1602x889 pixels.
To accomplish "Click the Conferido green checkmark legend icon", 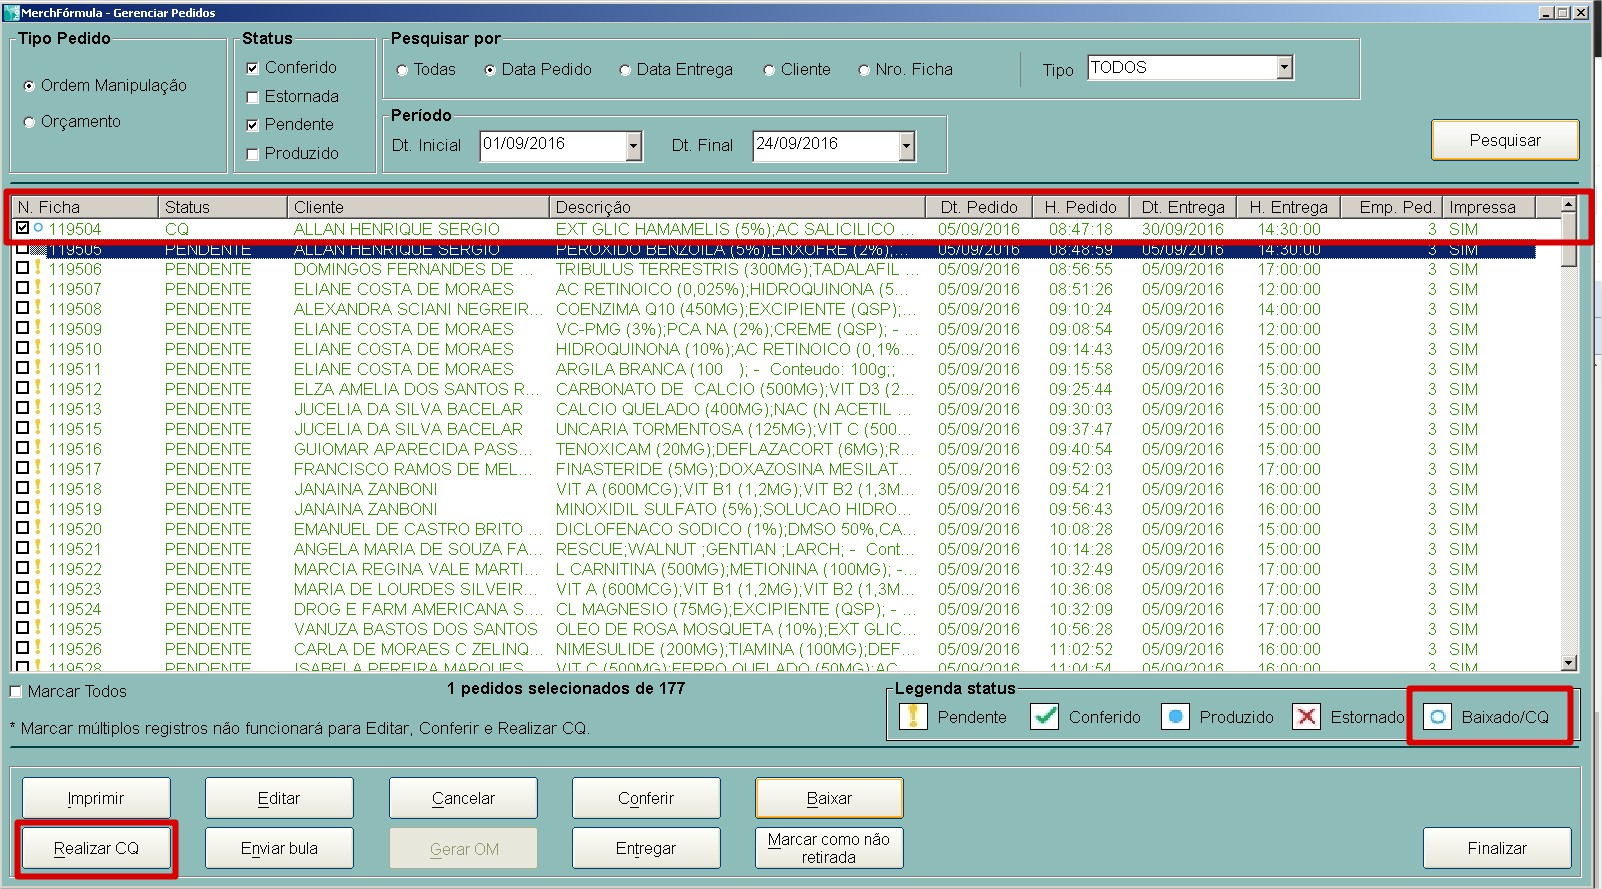I will click(x=1044, y=717).
